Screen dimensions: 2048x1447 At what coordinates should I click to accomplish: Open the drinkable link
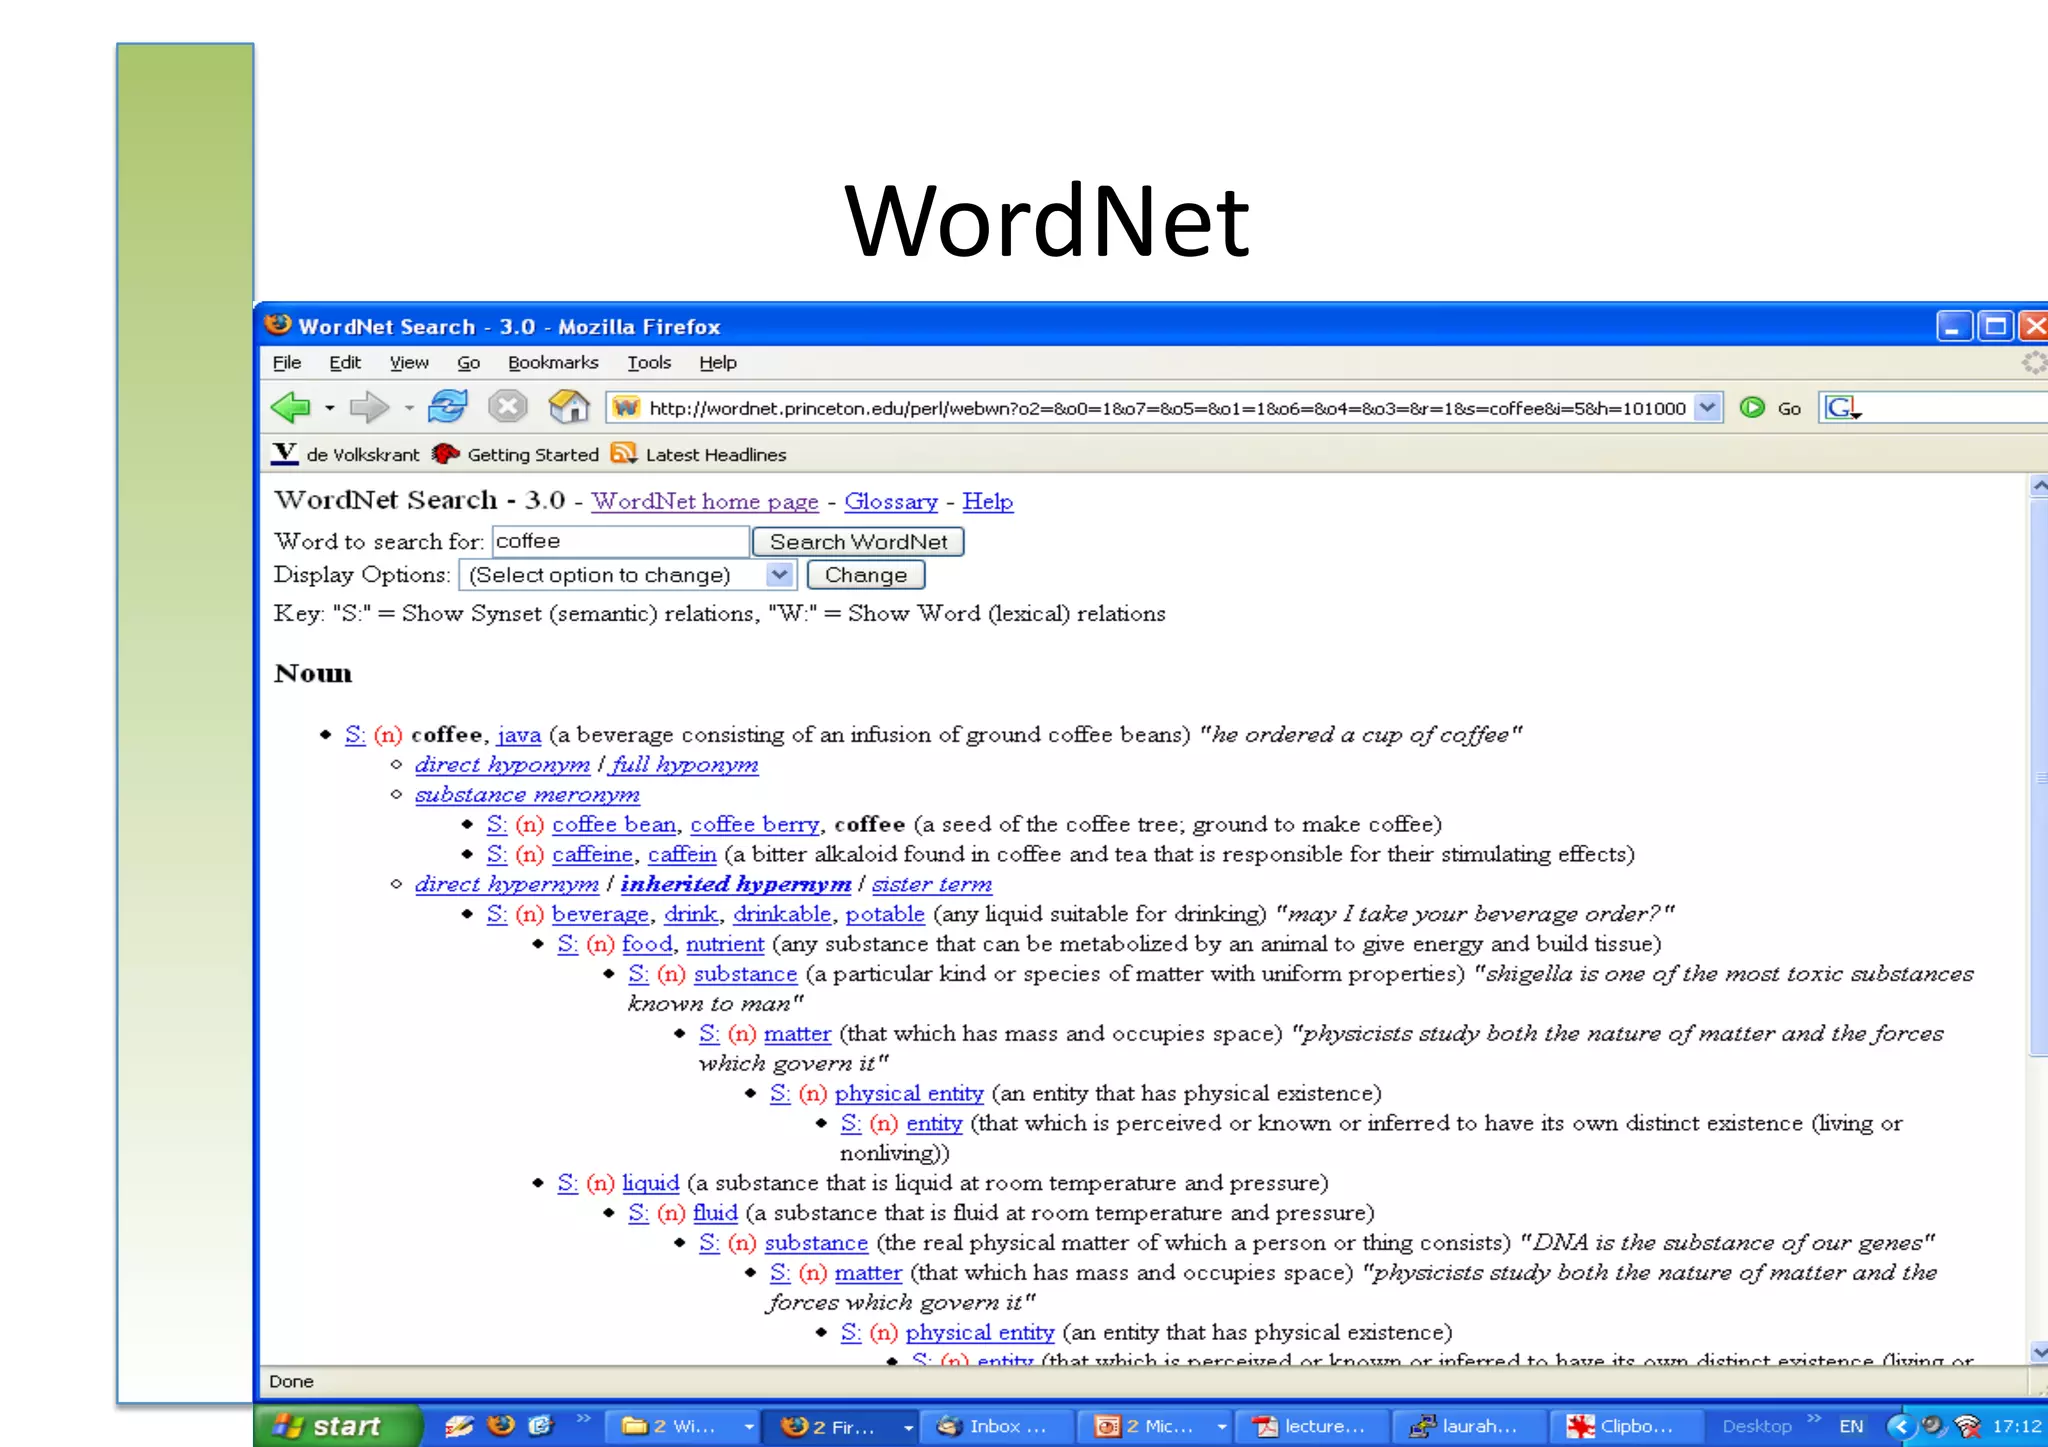coord(782,914)
